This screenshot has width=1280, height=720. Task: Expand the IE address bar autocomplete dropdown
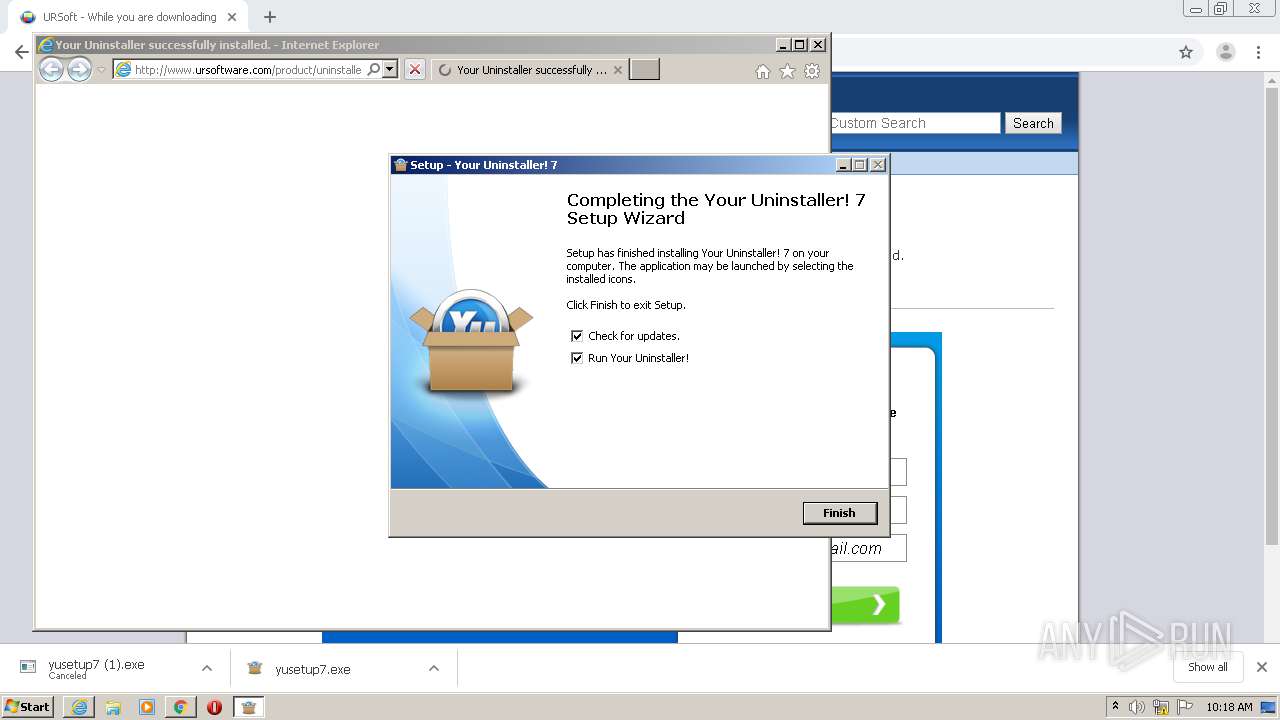click(x=390, y=70)
